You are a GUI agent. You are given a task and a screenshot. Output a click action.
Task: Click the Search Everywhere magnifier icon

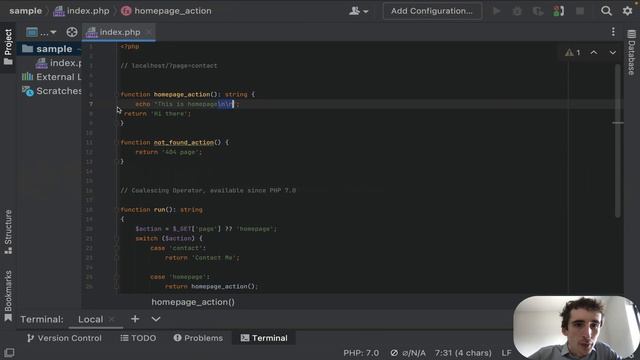(606, 11)
